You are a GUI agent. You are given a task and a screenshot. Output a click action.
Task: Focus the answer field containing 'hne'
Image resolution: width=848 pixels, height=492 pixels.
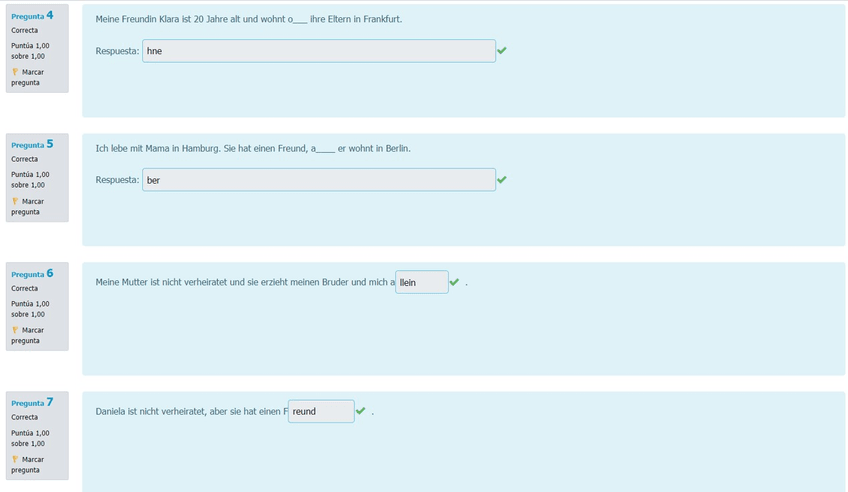click(x=319, y=51)
